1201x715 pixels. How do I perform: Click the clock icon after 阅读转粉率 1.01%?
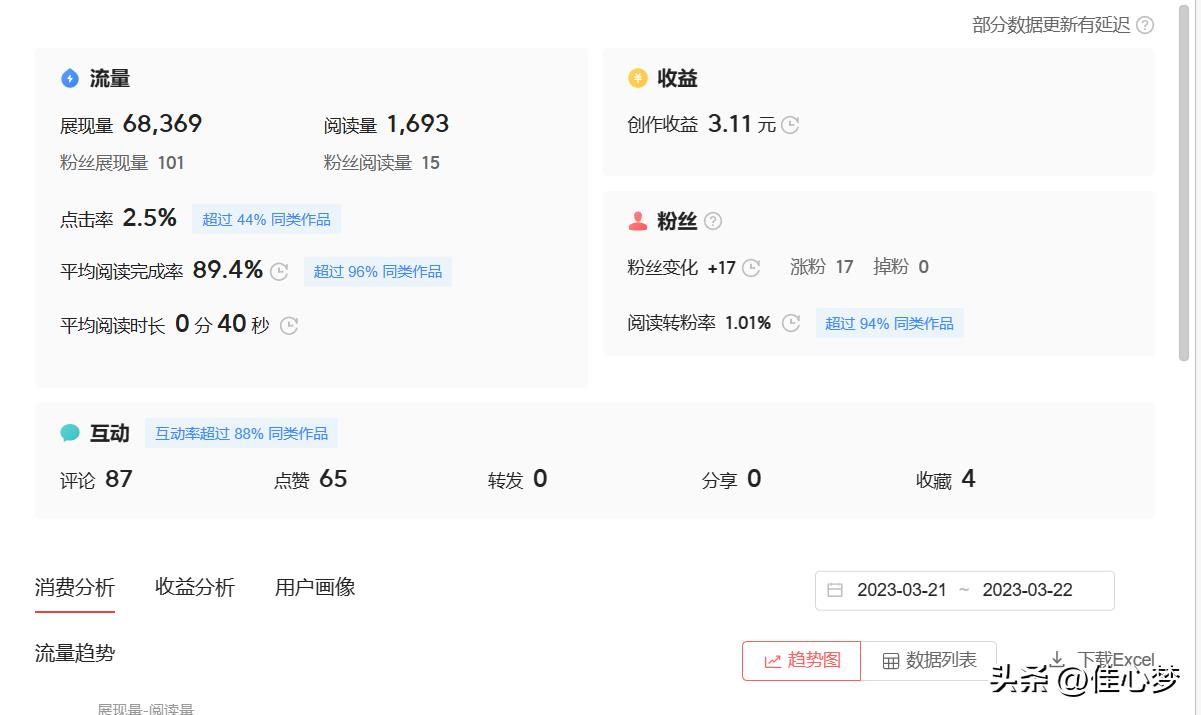click(x=791, y=323)
